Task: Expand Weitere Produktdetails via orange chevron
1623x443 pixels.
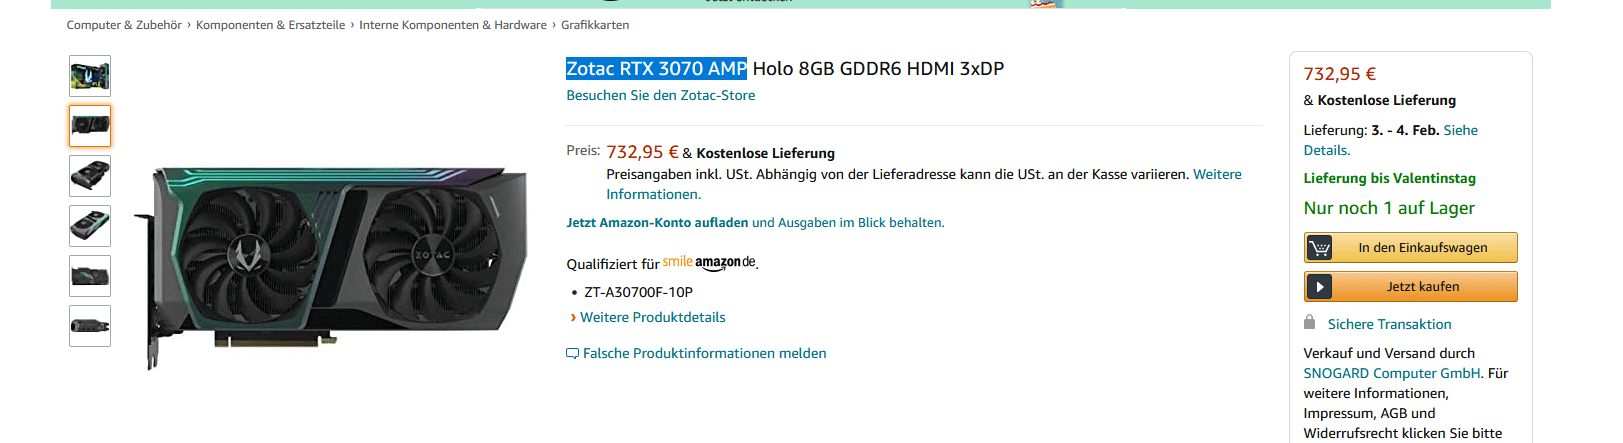Action: coord(573,317)
